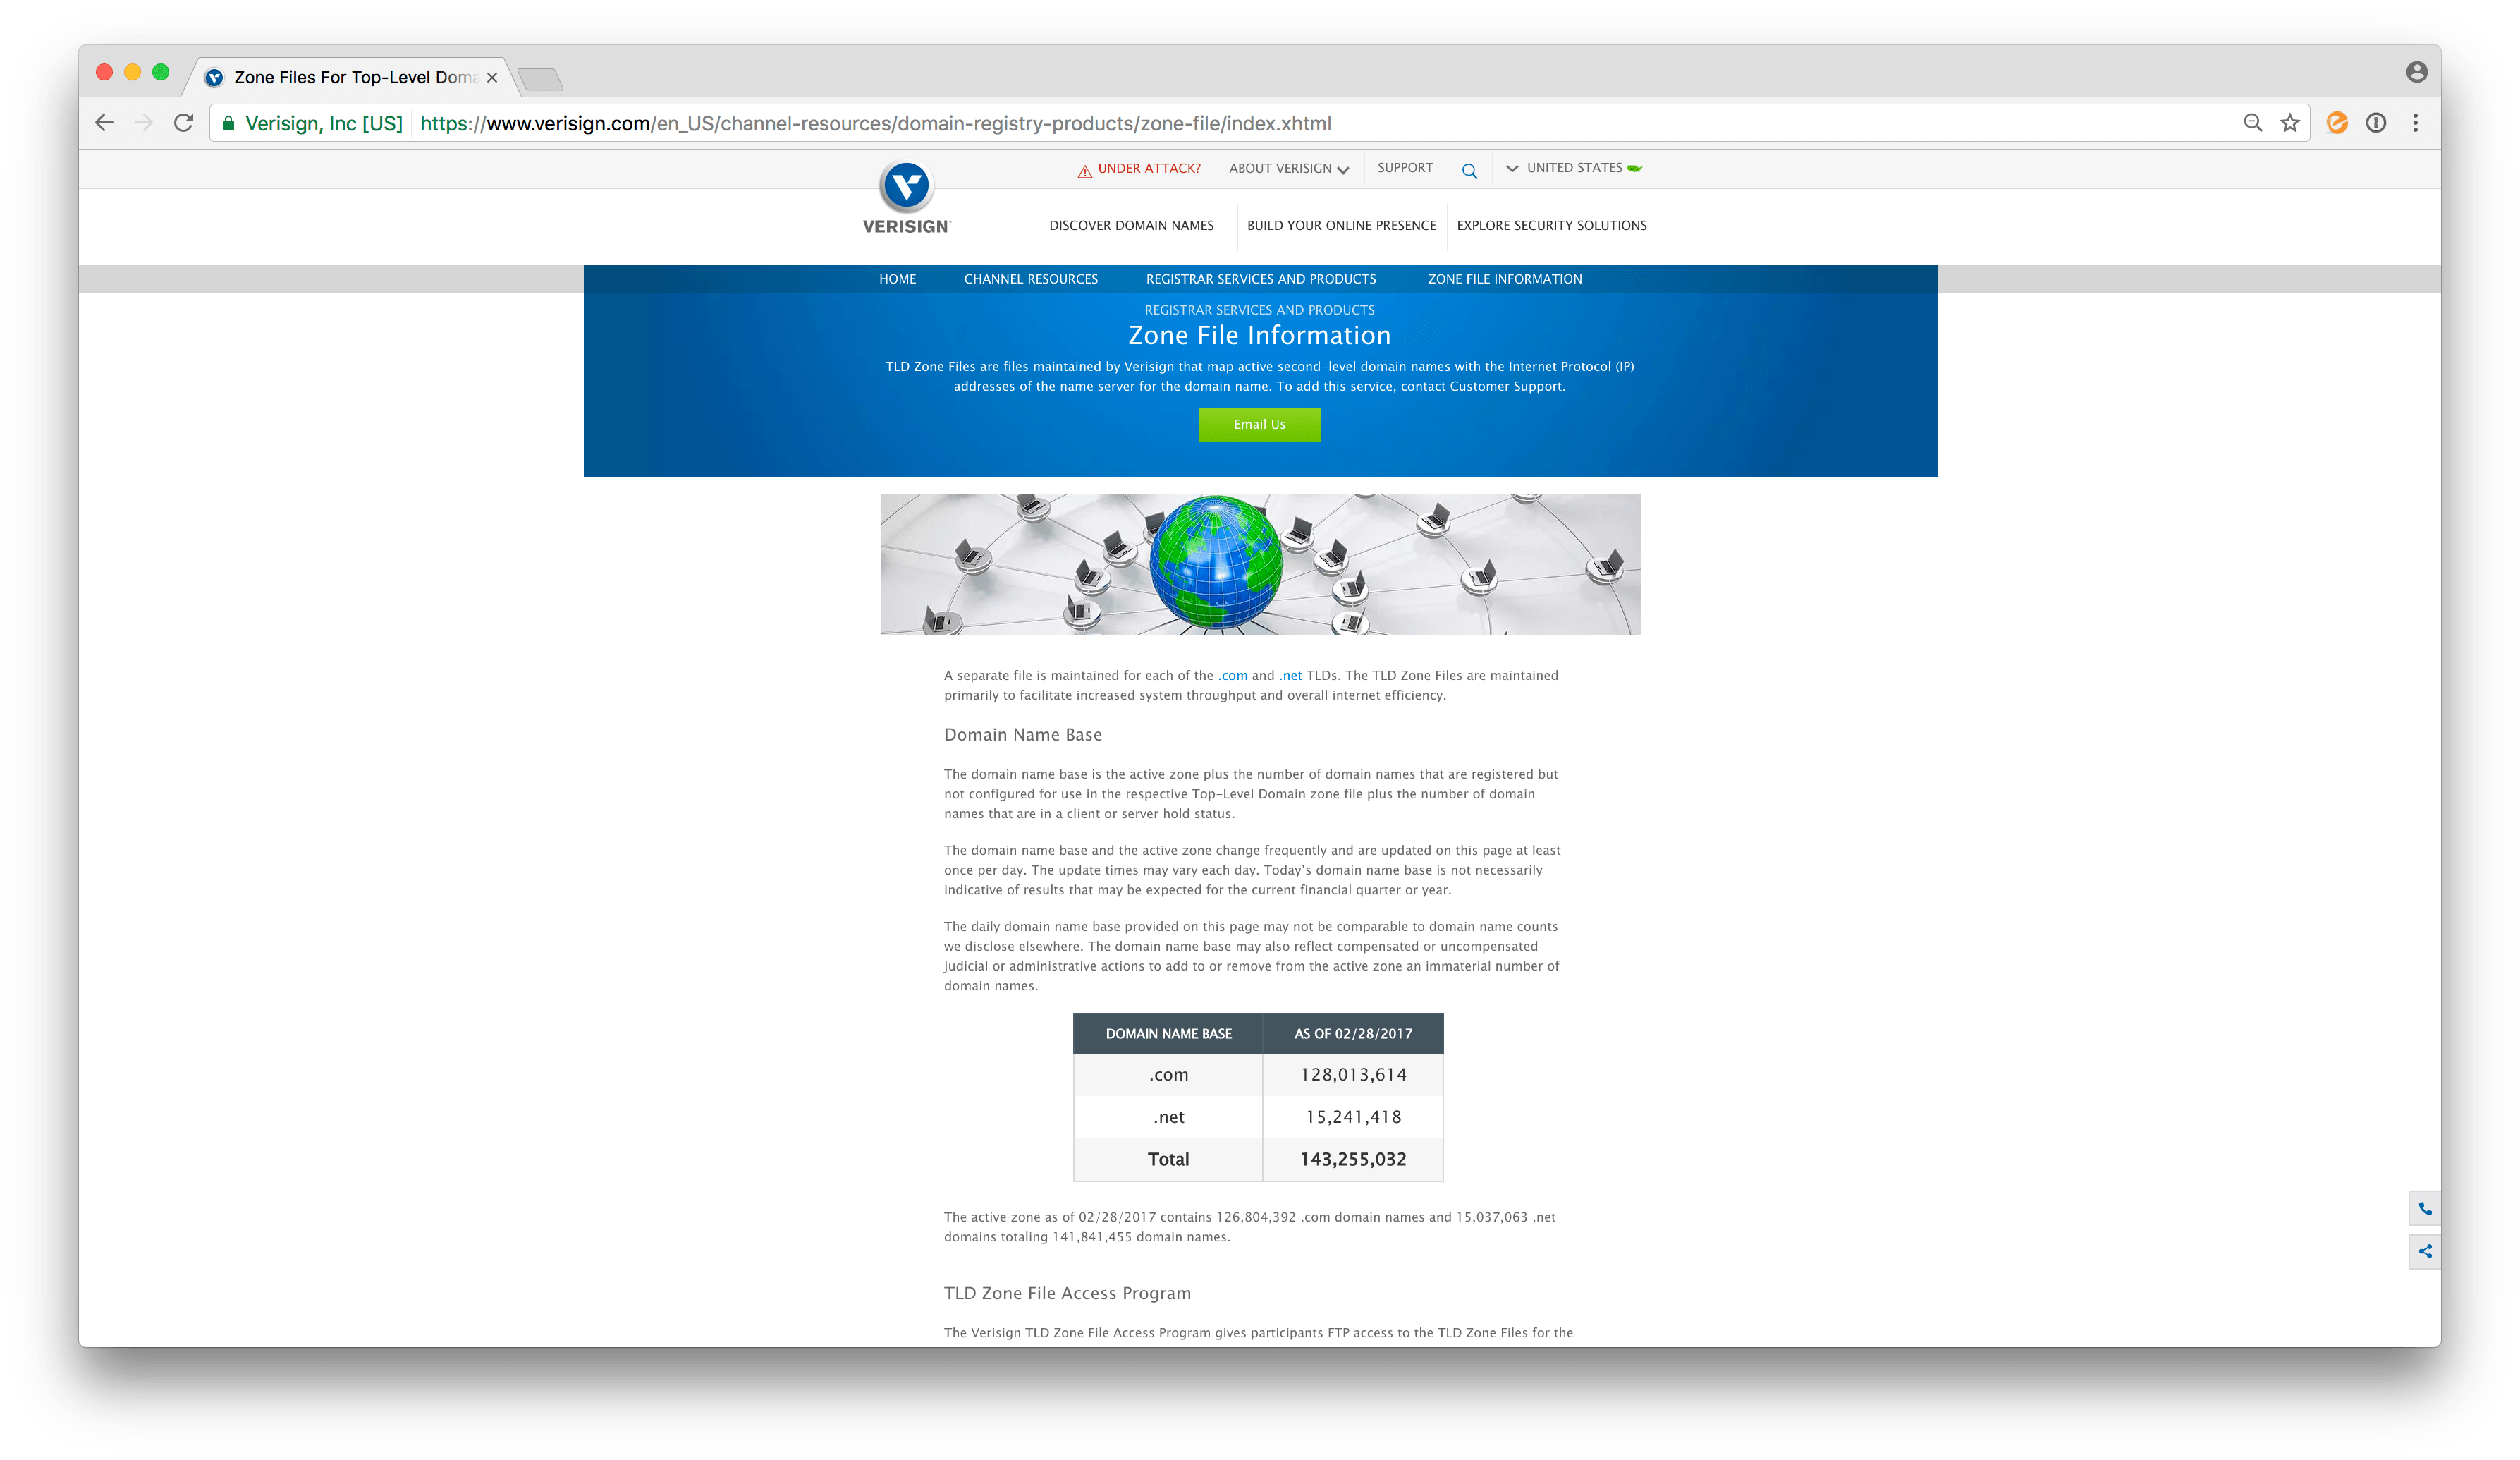Viewport: 2520px width, 1460px height.
Task: Select the 'ZONE FILE INFORMATION' tab
Action: (x=1504, y=278)
